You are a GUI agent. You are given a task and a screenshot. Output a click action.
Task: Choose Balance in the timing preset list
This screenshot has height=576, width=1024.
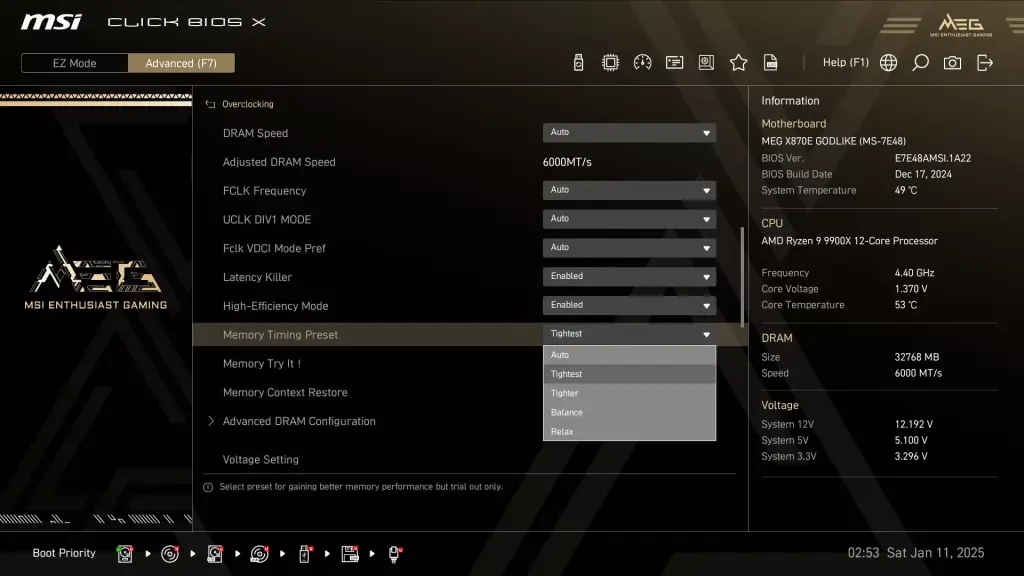tap(629, 412)
